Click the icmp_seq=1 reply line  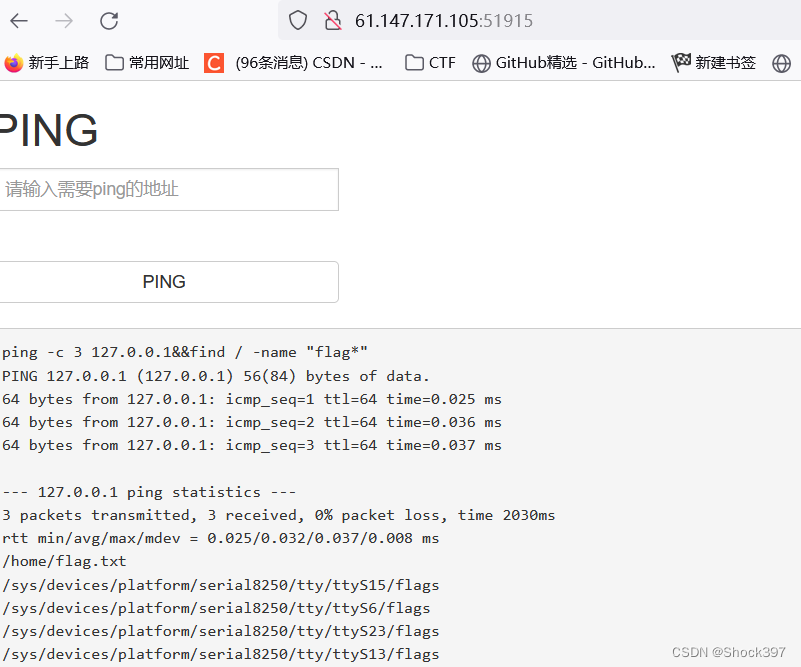[251, 399]
